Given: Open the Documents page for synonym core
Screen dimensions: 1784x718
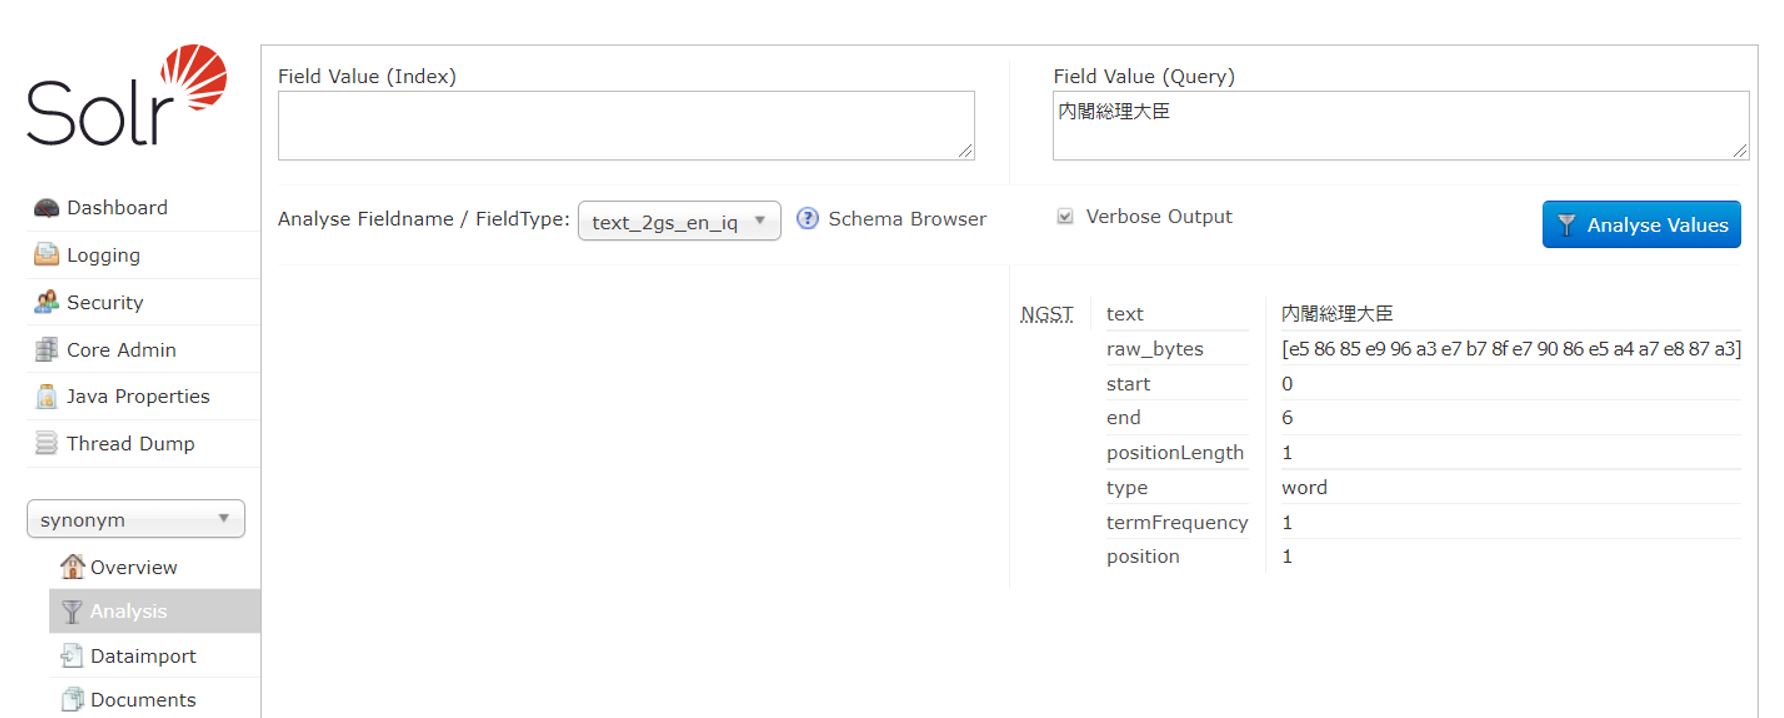Looking at the screenshot, I should point(143,700).
